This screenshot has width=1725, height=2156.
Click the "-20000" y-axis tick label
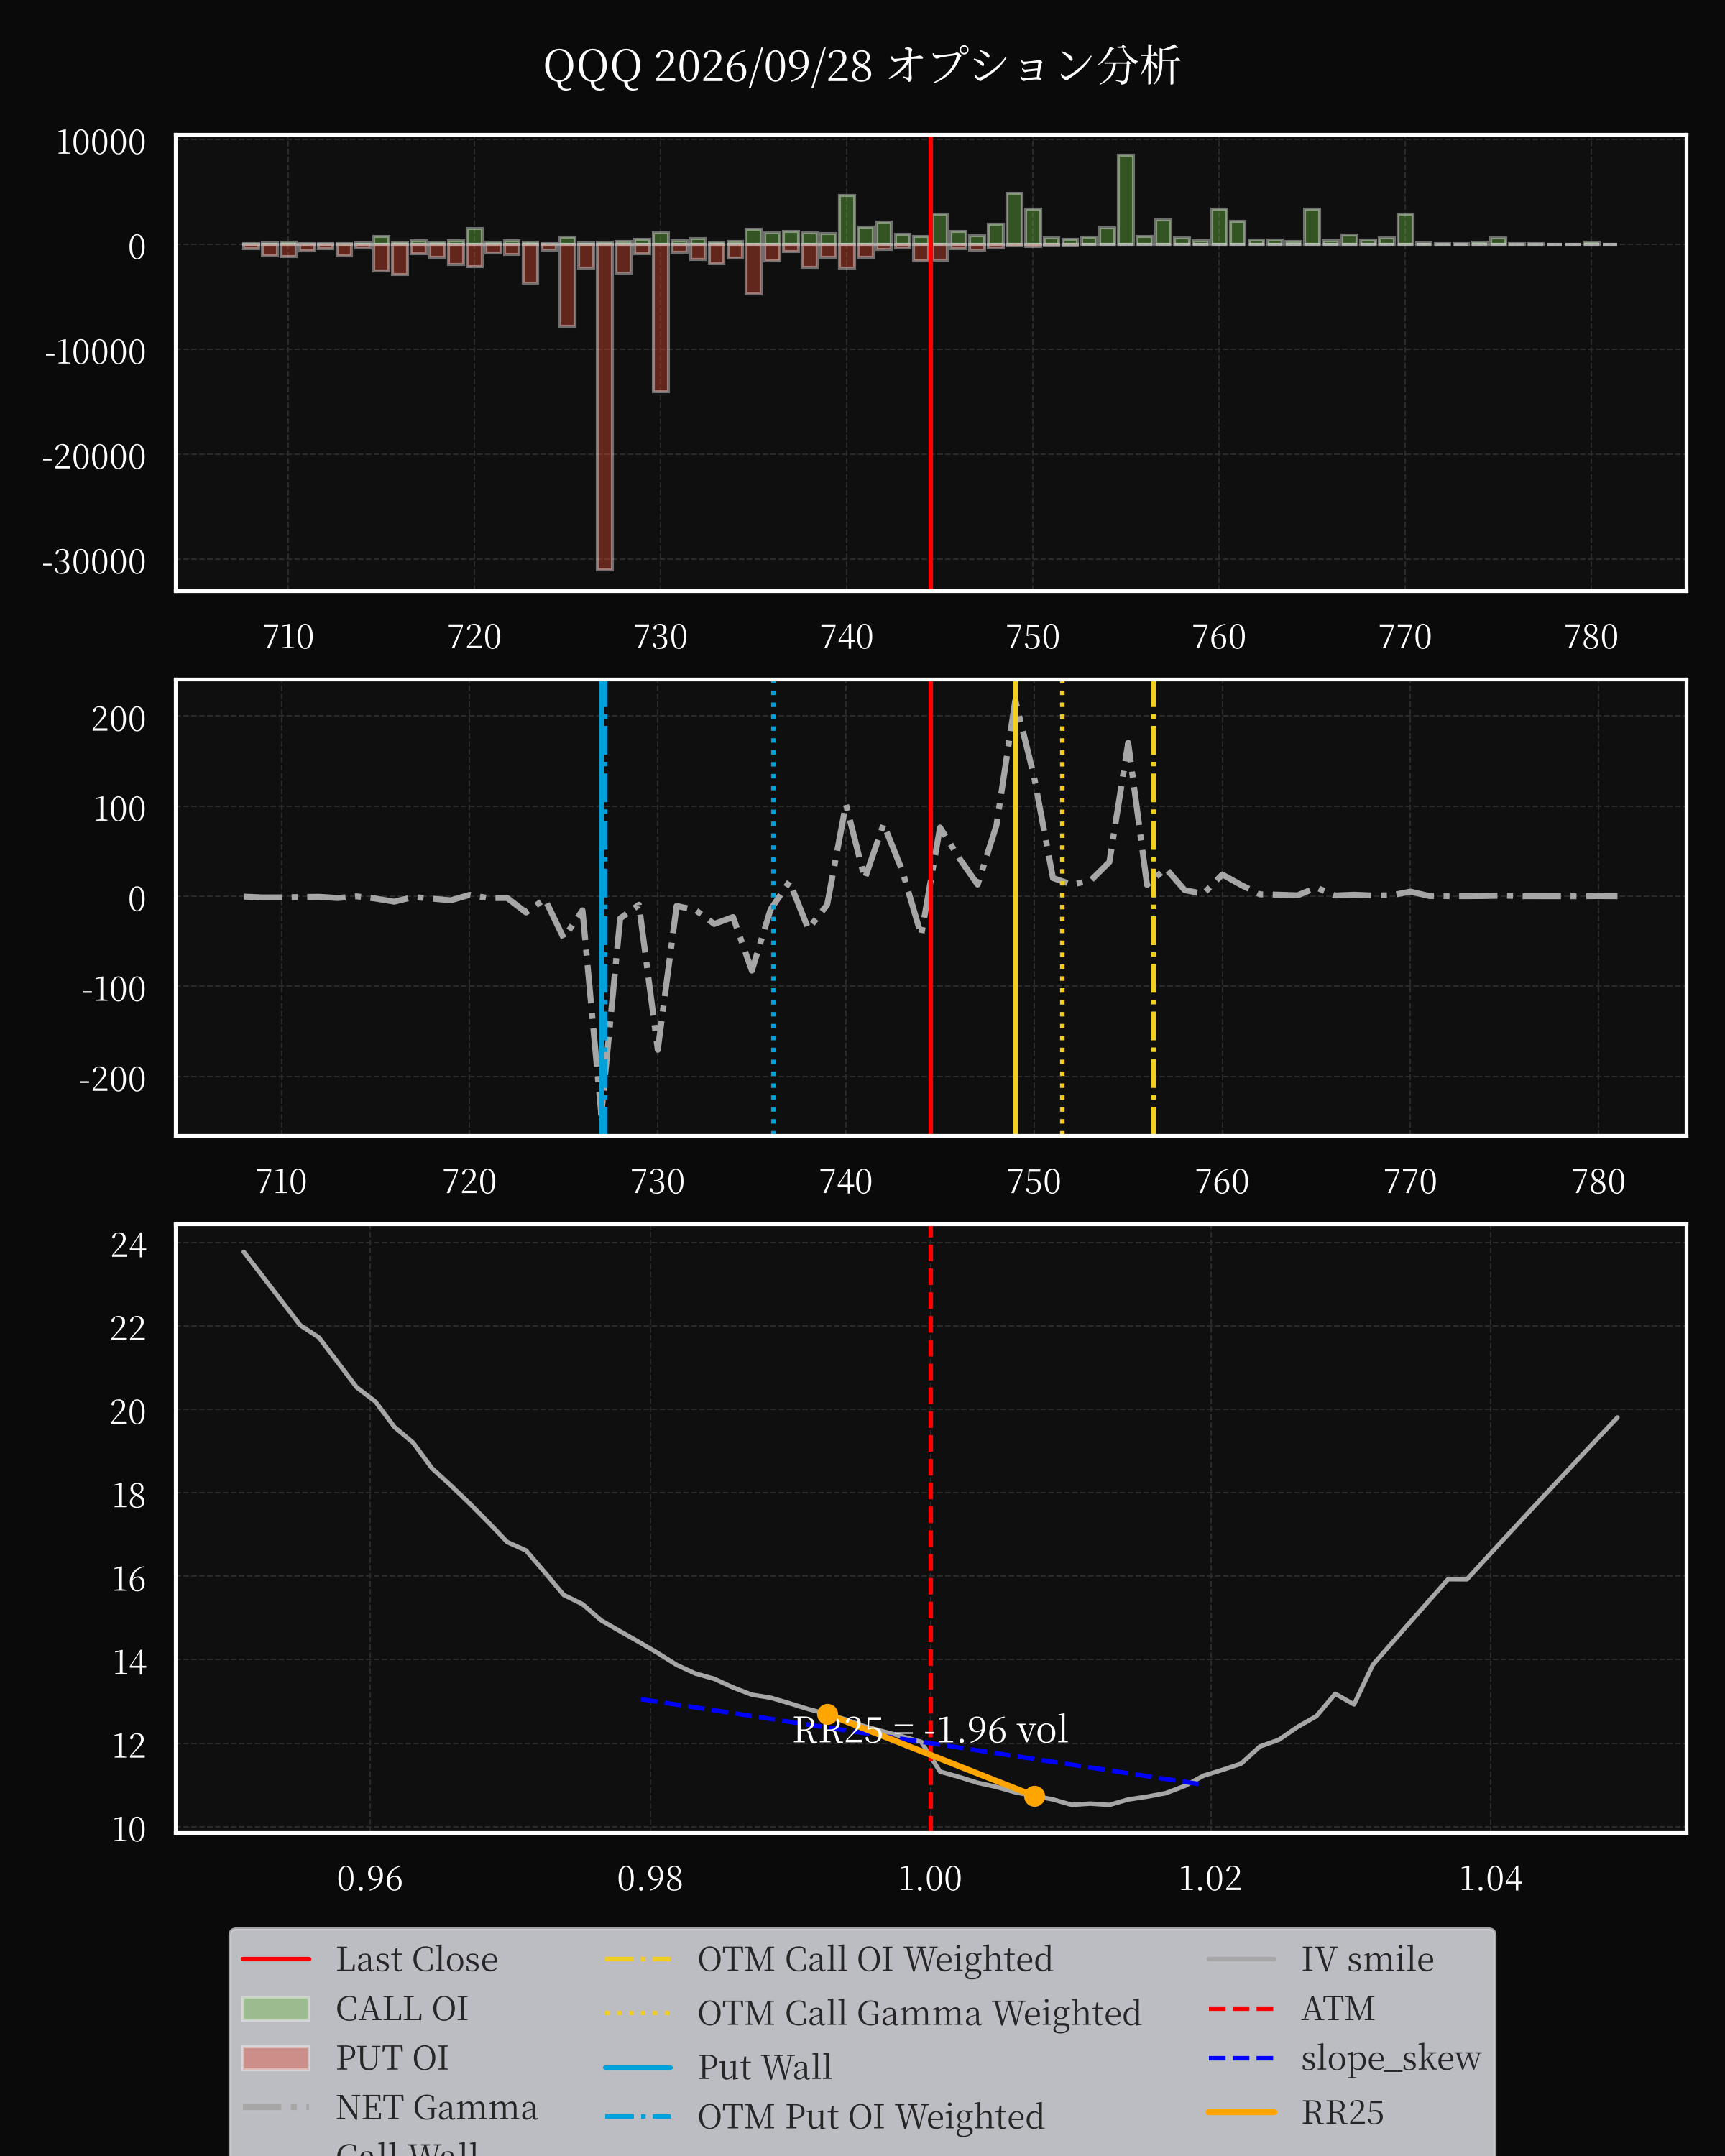point(94,457)
